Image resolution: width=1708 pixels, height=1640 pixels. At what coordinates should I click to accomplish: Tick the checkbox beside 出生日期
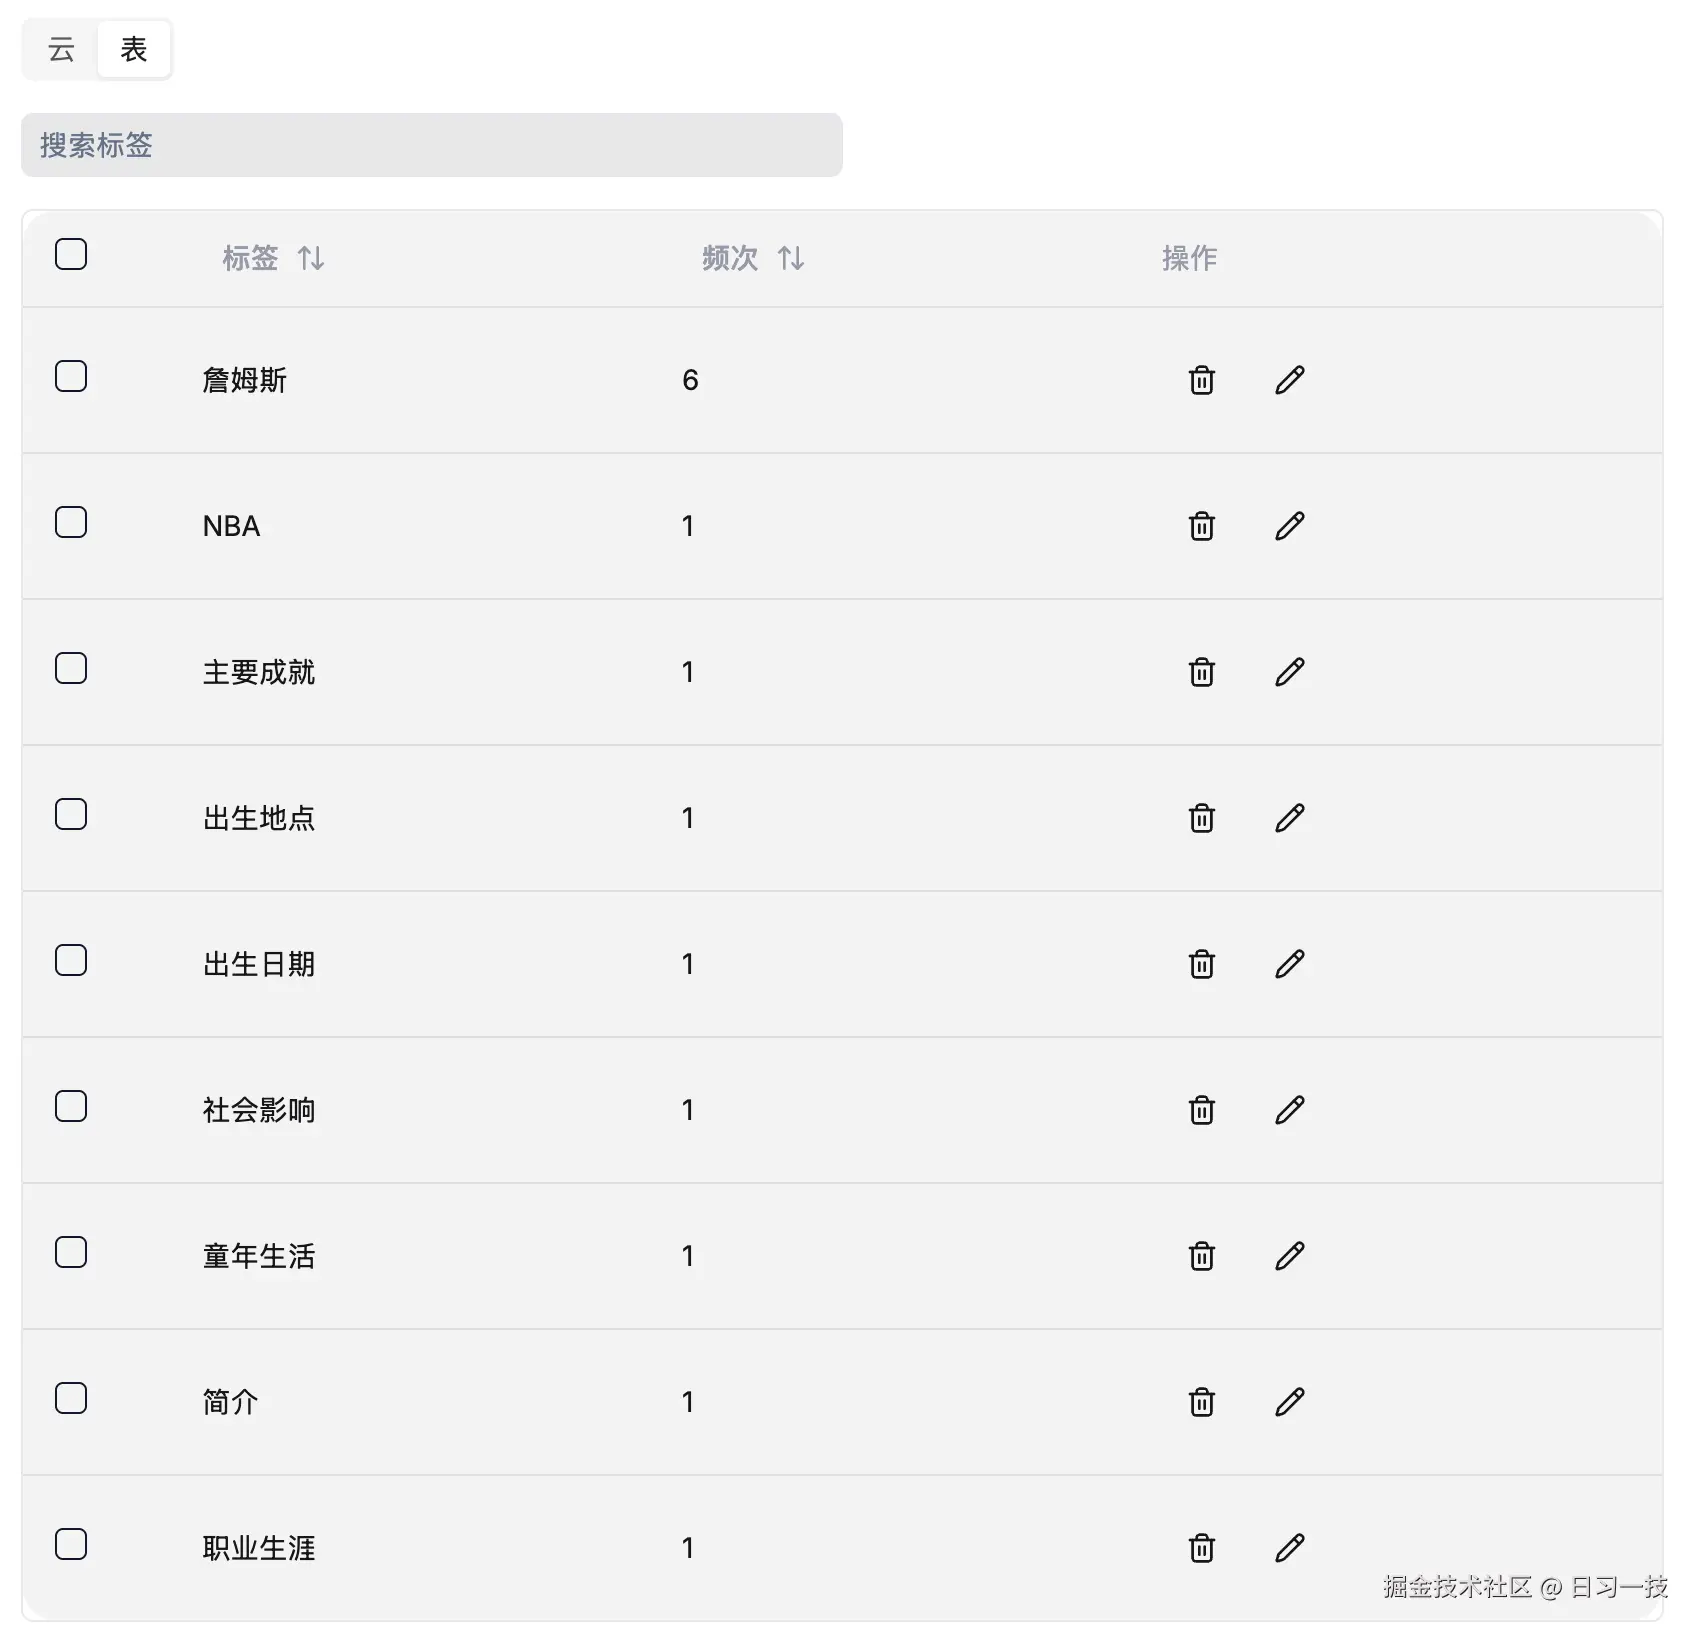click(71, 960)
